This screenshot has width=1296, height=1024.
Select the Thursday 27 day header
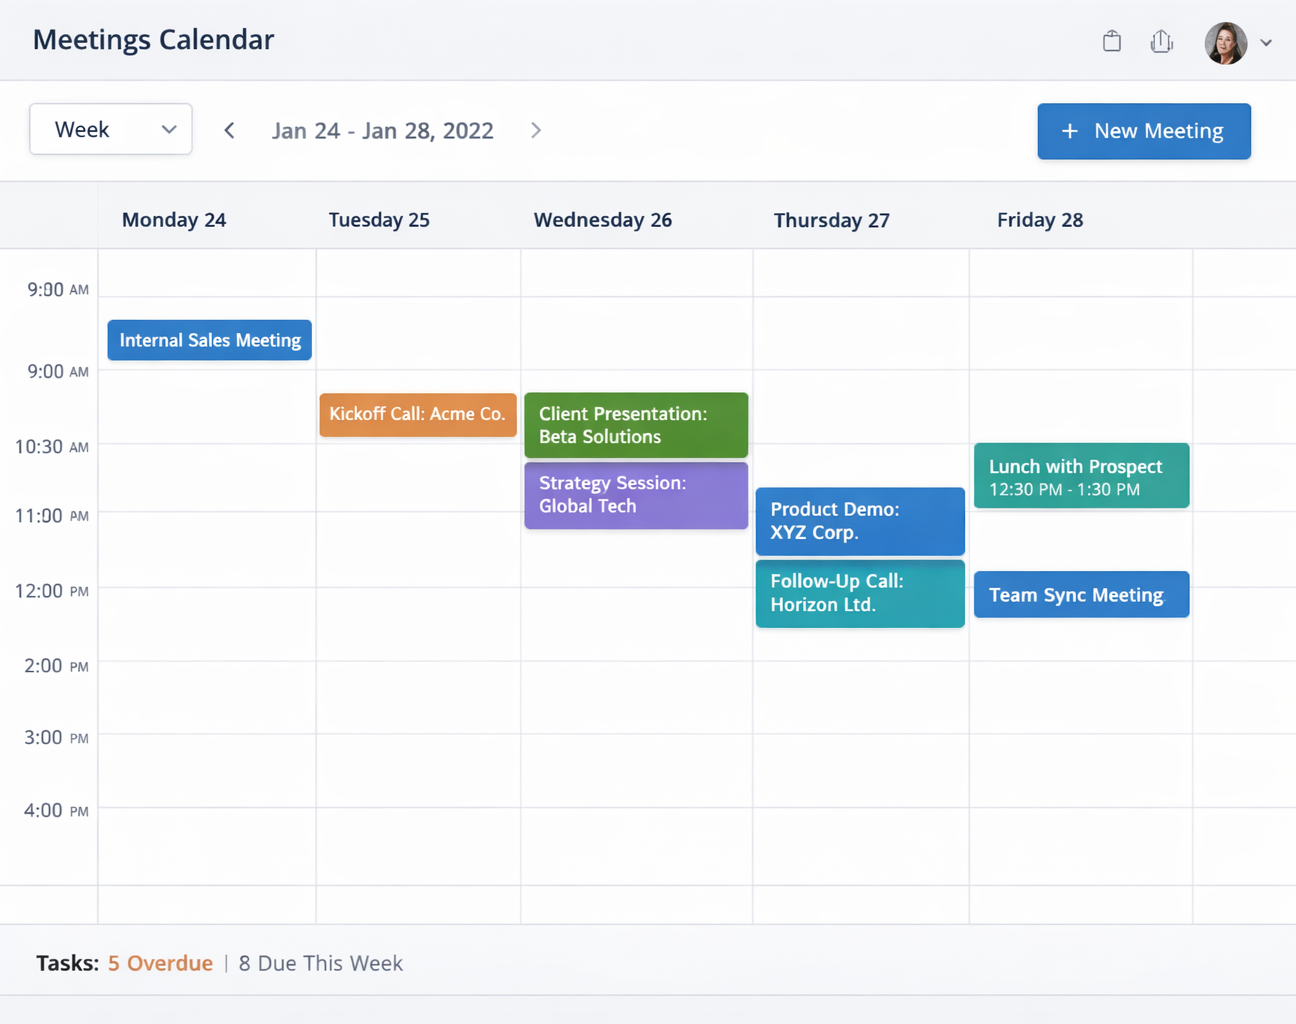tap(831, 219)
